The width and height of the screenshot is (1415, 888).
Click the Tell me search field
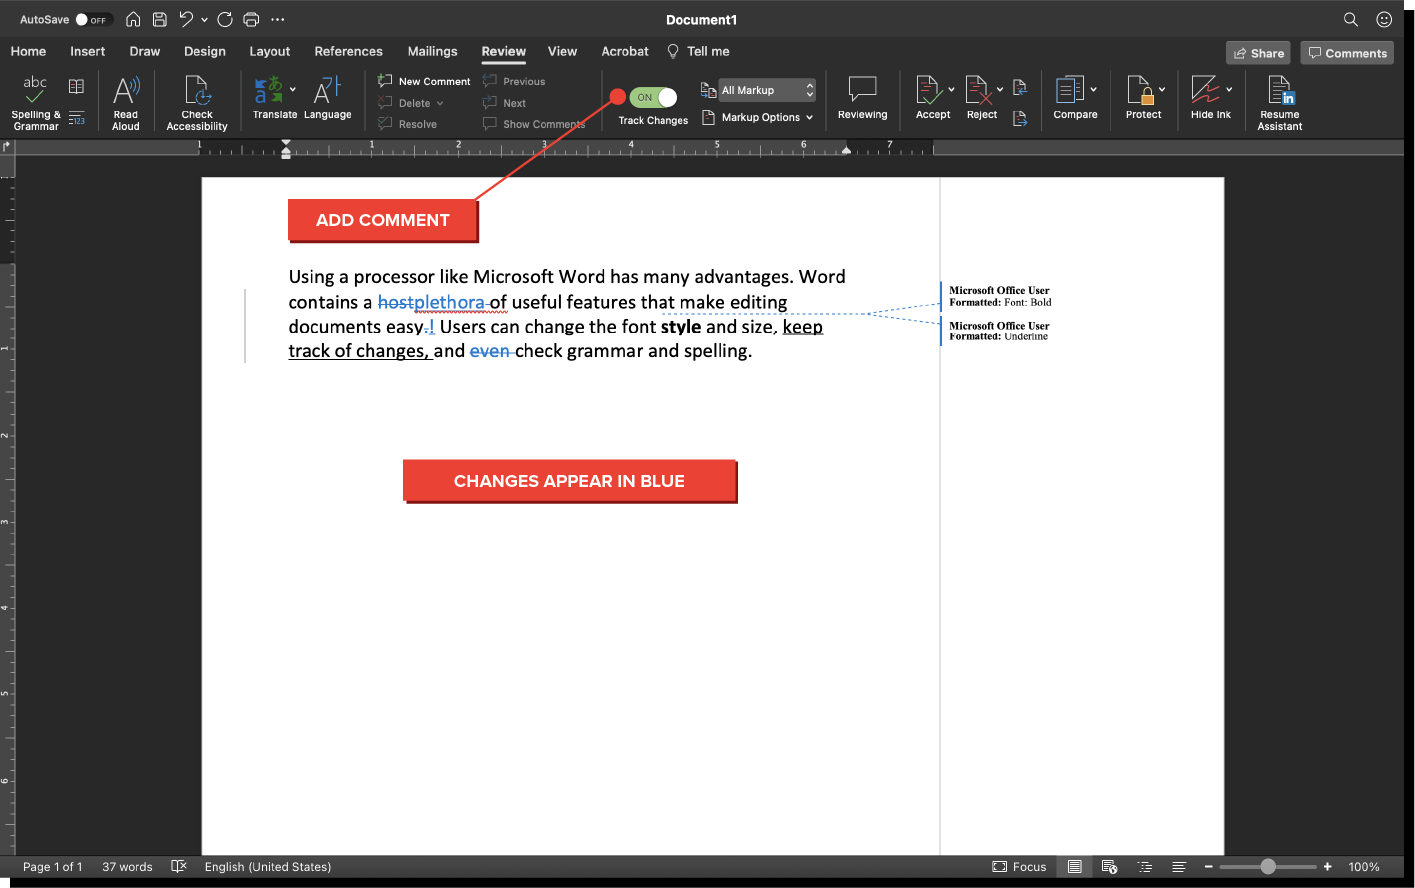698,51
